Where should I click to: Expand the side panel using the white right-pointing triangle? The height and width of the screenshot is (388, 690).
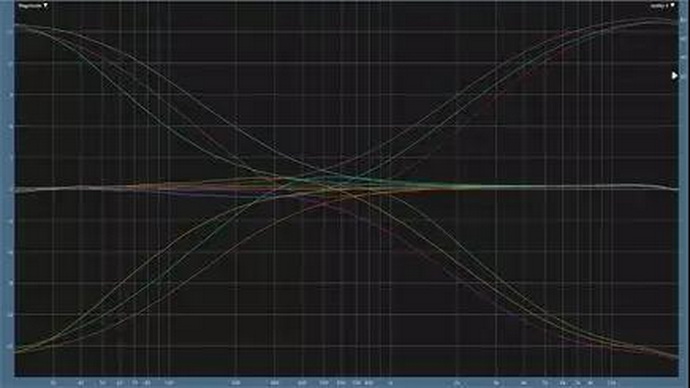[675, 76]
